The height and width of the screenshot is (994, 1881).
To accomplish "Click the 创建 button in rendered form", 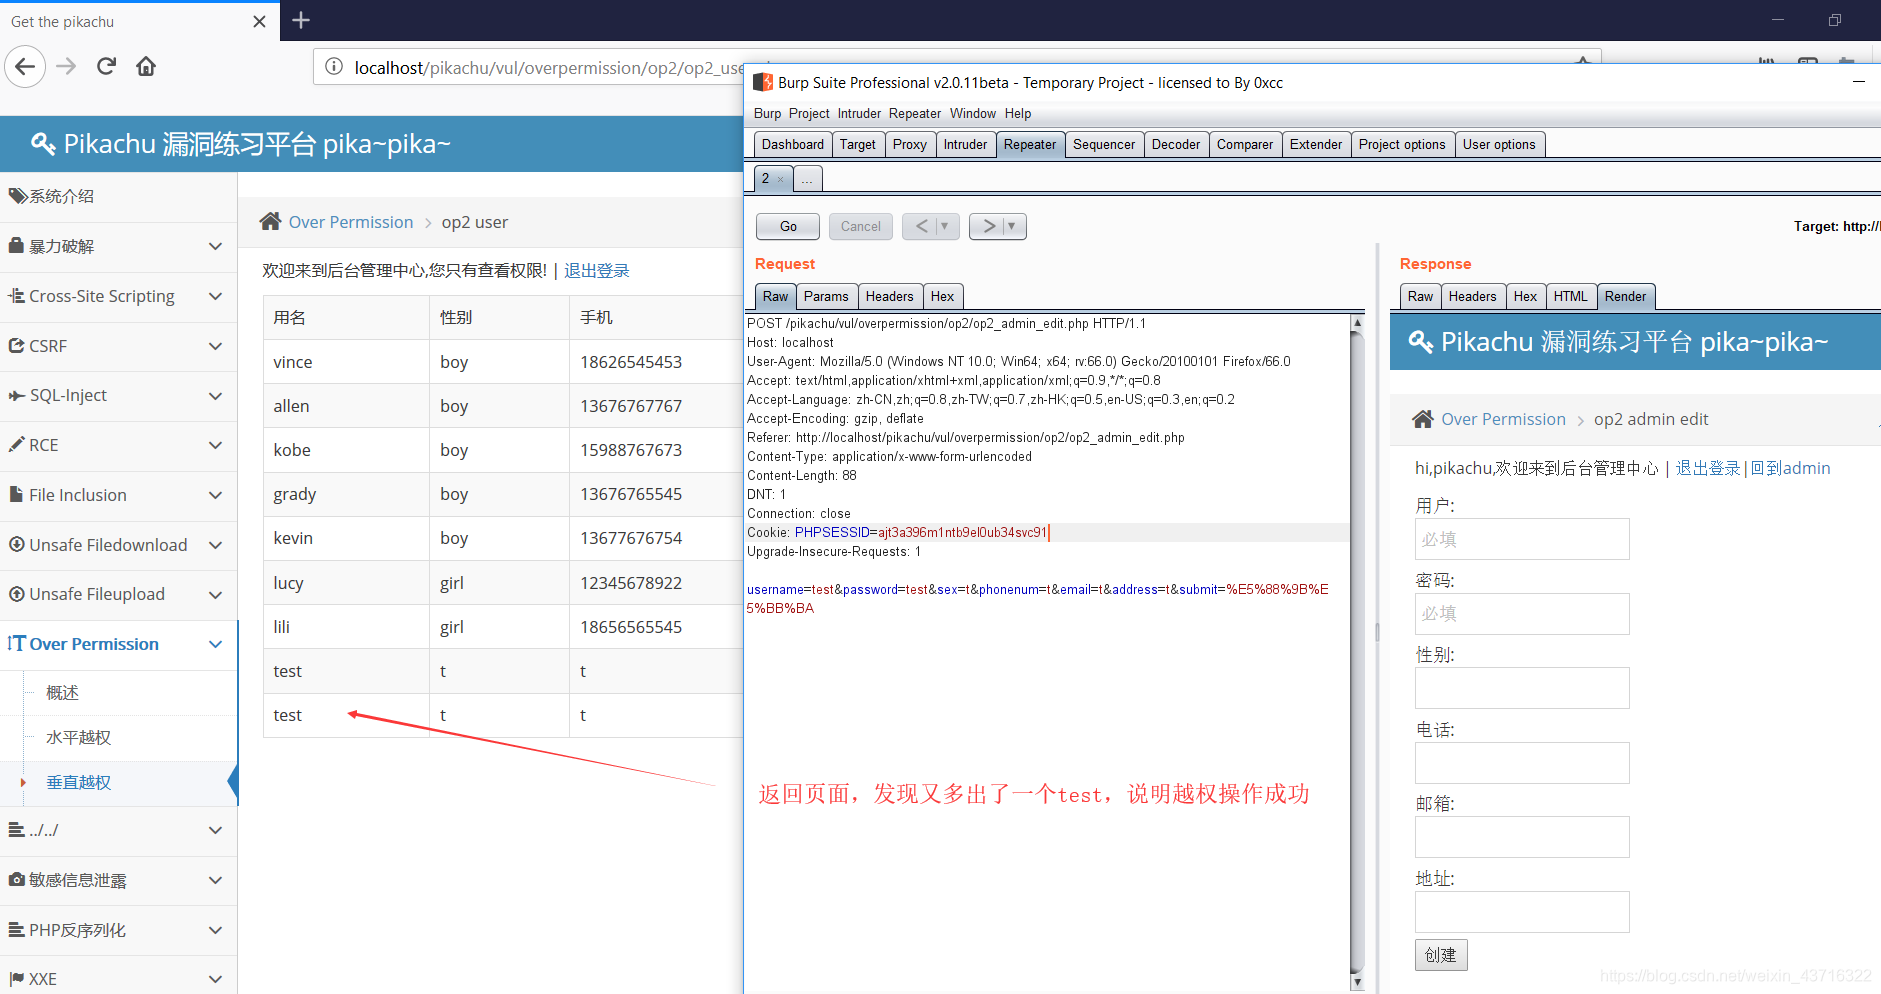I will 1441,954.
